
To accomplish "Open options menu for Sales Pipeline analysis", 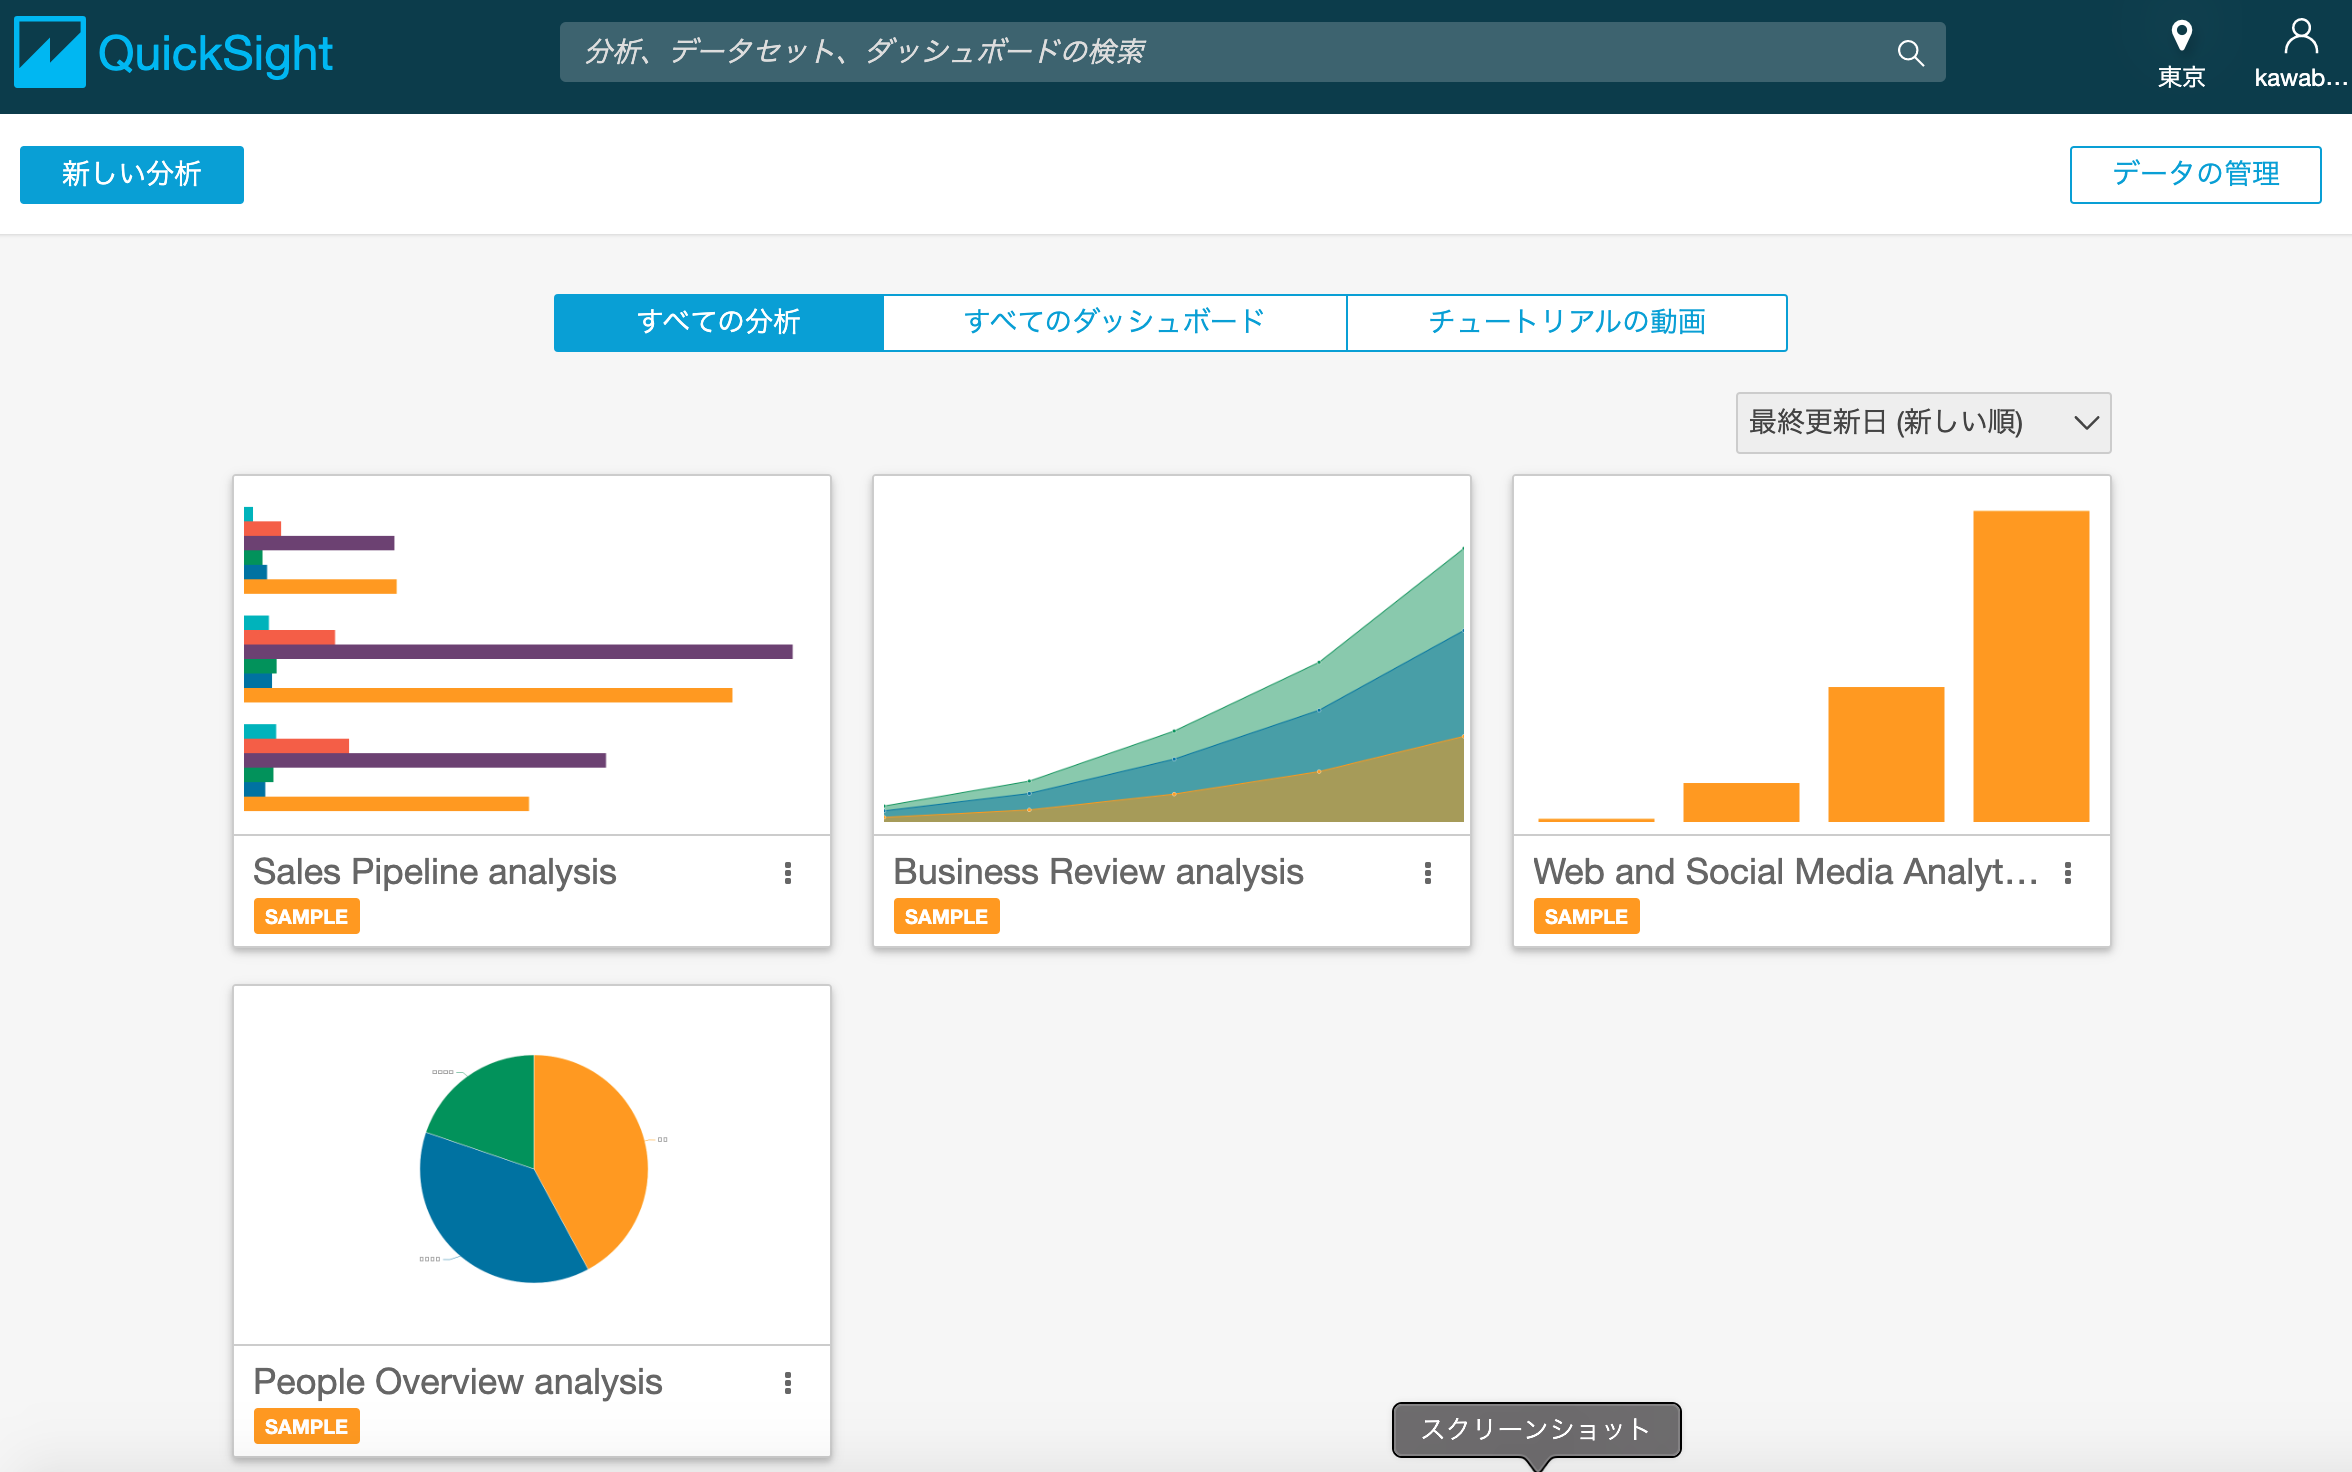I will point(788,873).
